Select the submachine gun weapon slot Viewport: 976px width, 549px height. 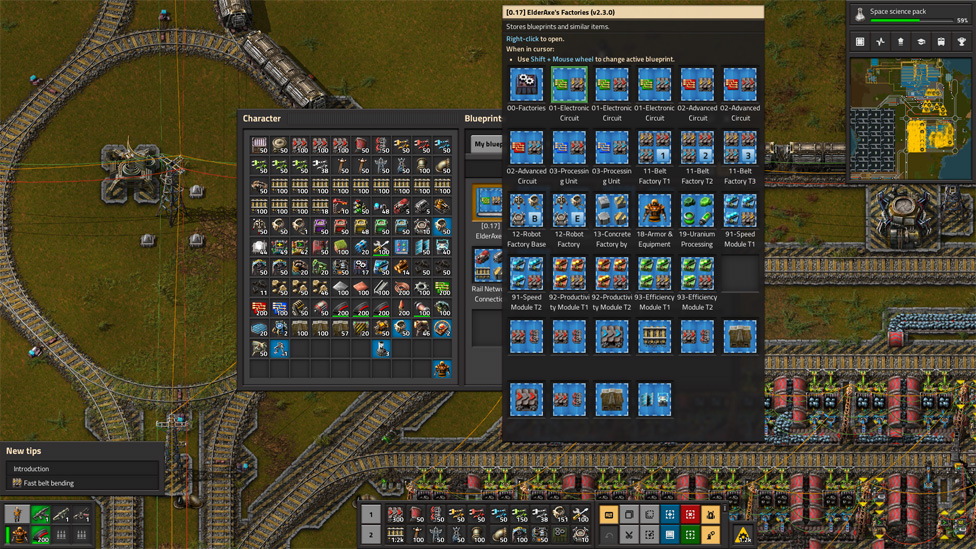(40, 514)
